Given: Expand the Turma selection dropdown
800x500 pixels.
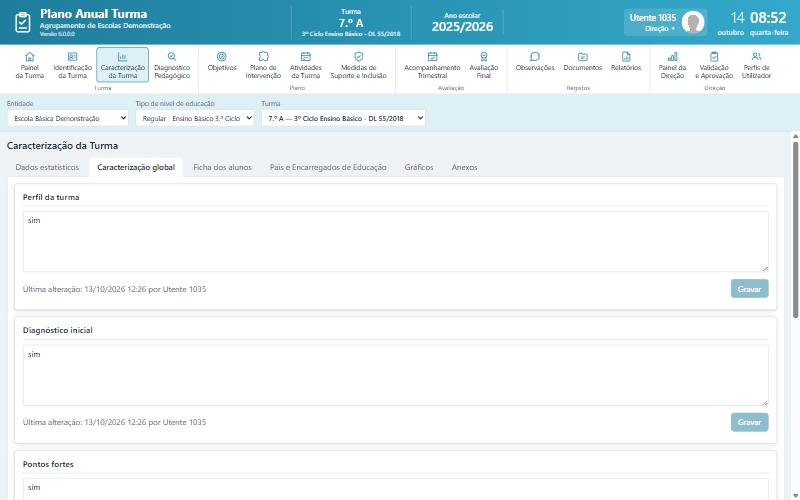Looking at the screenshot, I should 343,118.
